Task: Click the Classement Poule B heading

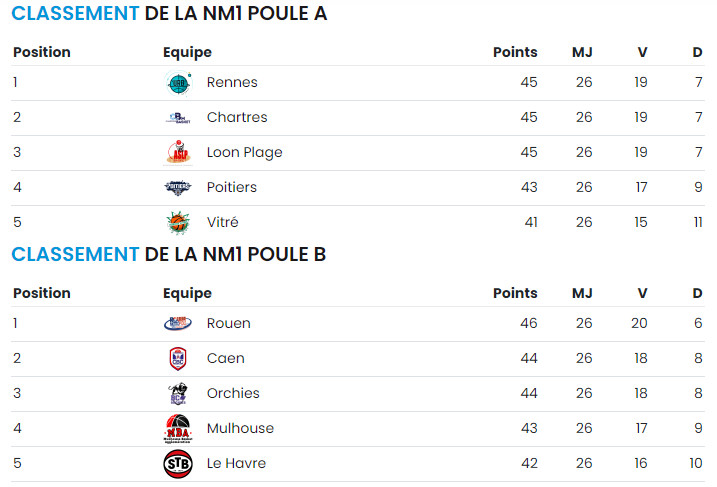Action: pyautogui.click(x=169, y=254)
